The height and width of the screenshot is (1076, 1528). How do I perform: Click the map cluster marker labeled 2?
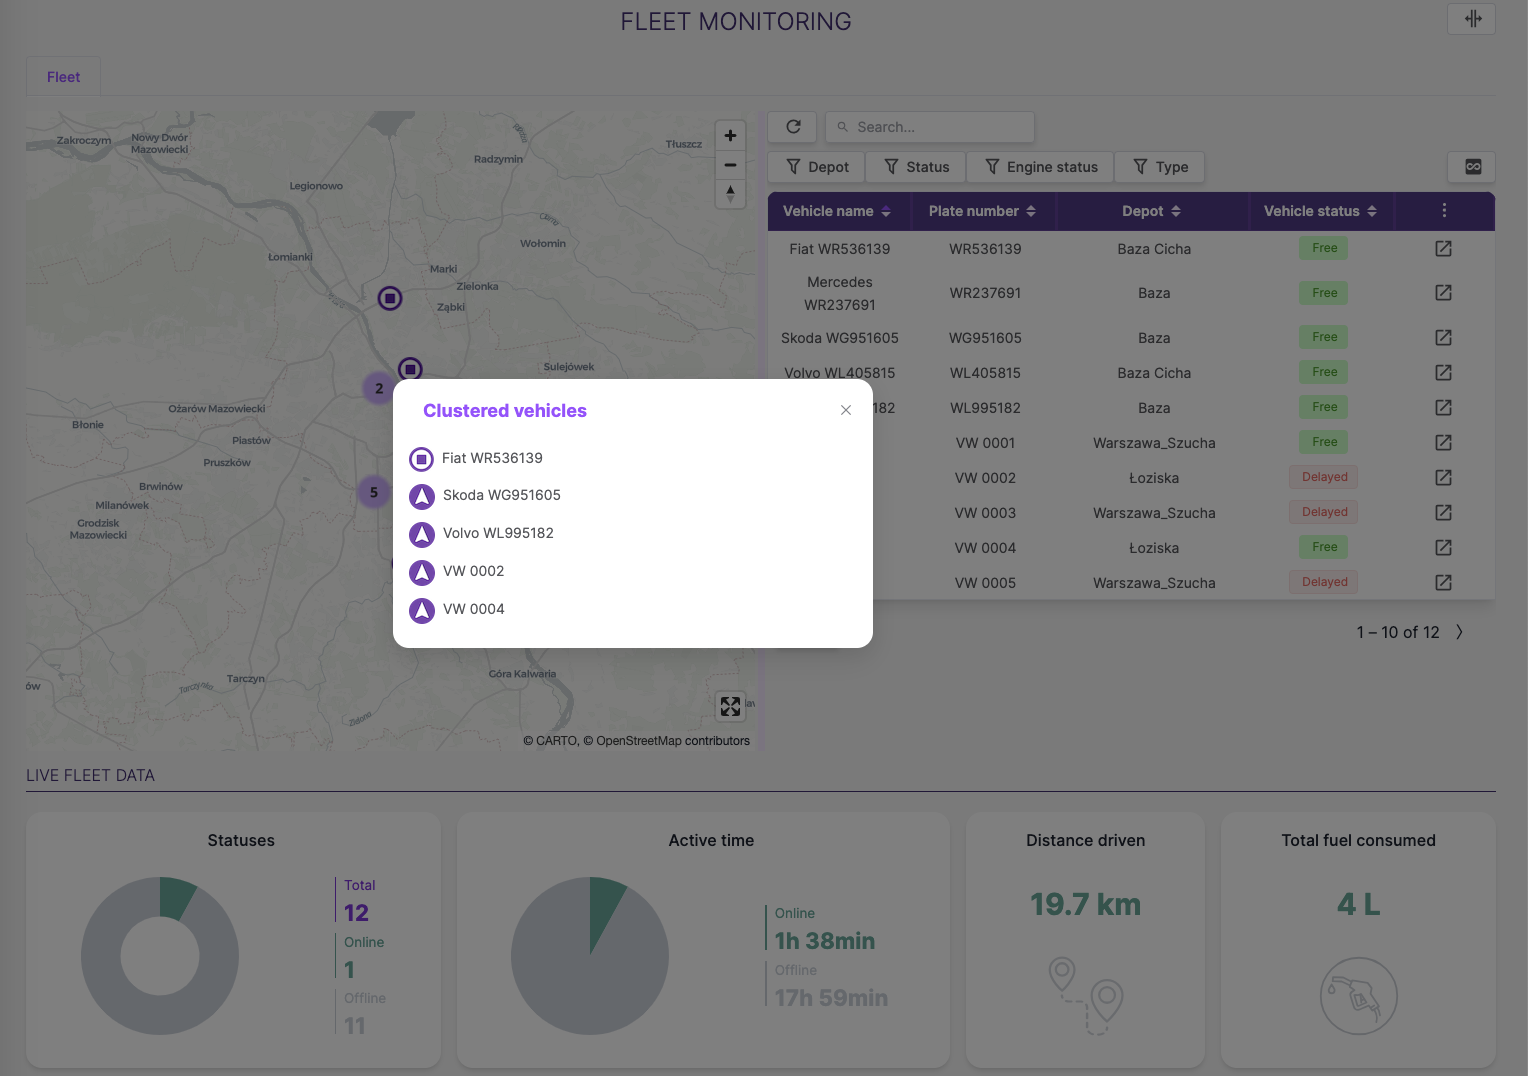click(378, 388)
